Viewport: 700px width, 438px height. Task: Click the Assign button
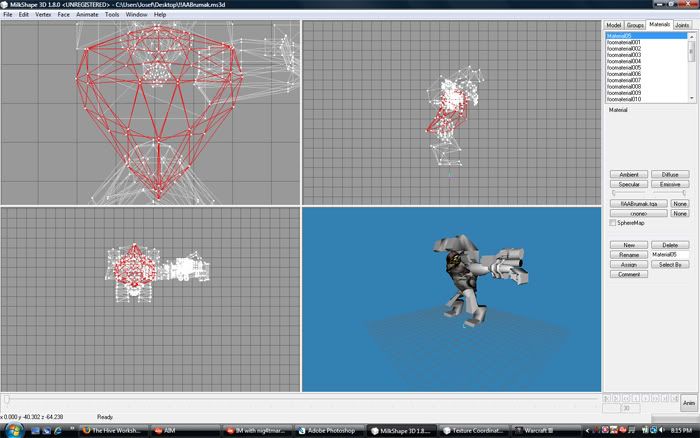point(629,265)
